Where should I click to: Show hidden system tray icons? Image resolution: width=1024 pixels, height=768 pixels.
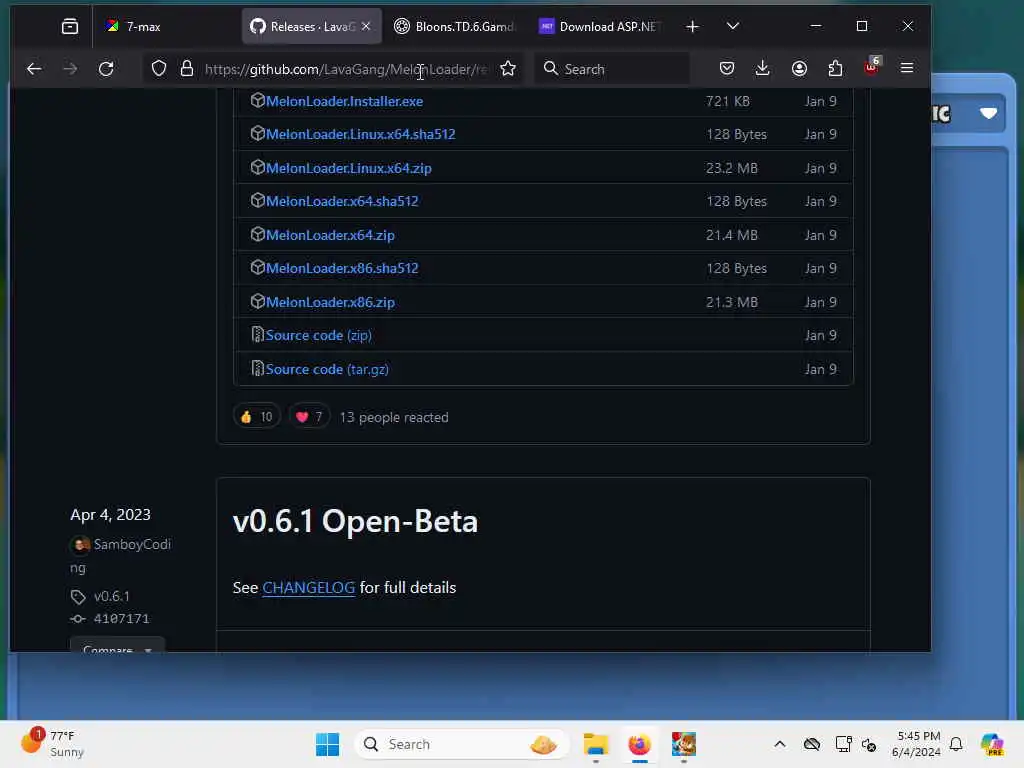(x=780, y=744)
